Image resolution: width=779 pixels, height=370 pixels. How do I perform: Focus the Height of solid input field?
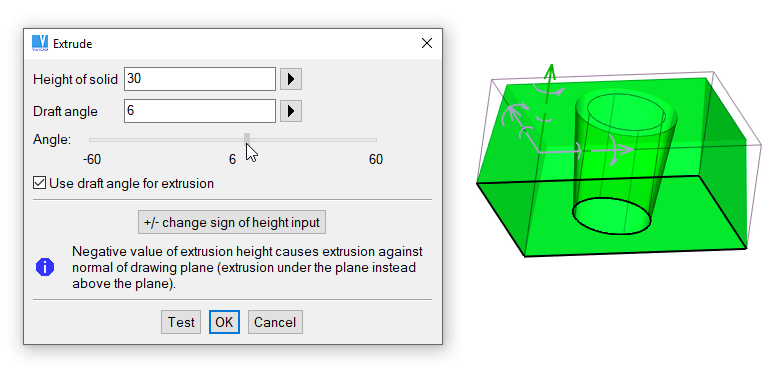200,79
